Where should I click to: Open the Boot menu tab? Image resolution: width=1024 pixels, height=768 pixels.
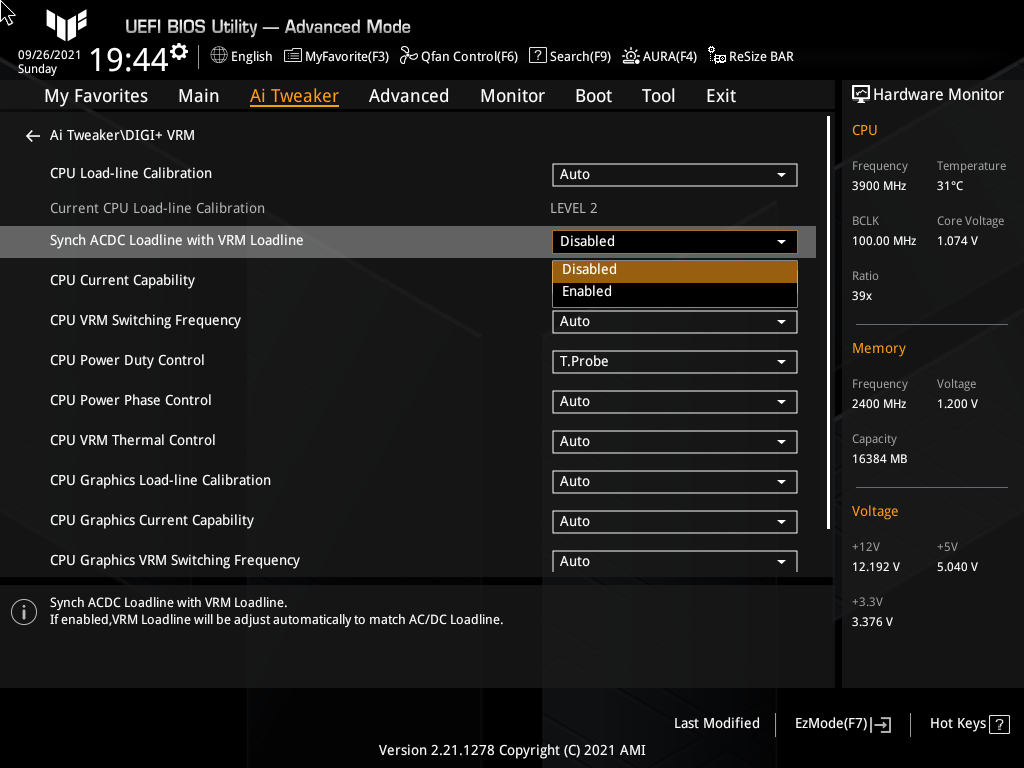pos(593,95)
